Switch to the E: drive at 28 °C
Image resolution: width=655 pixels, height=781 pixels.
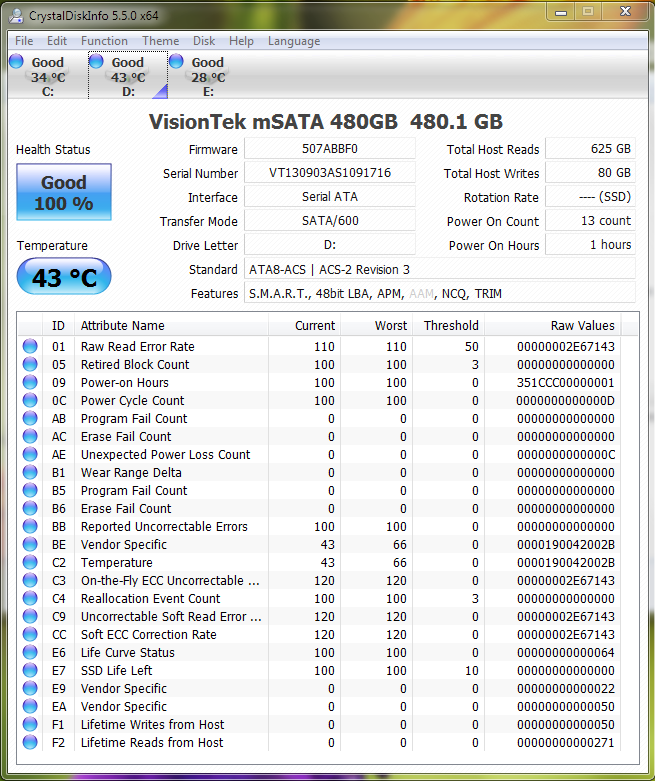208,77
